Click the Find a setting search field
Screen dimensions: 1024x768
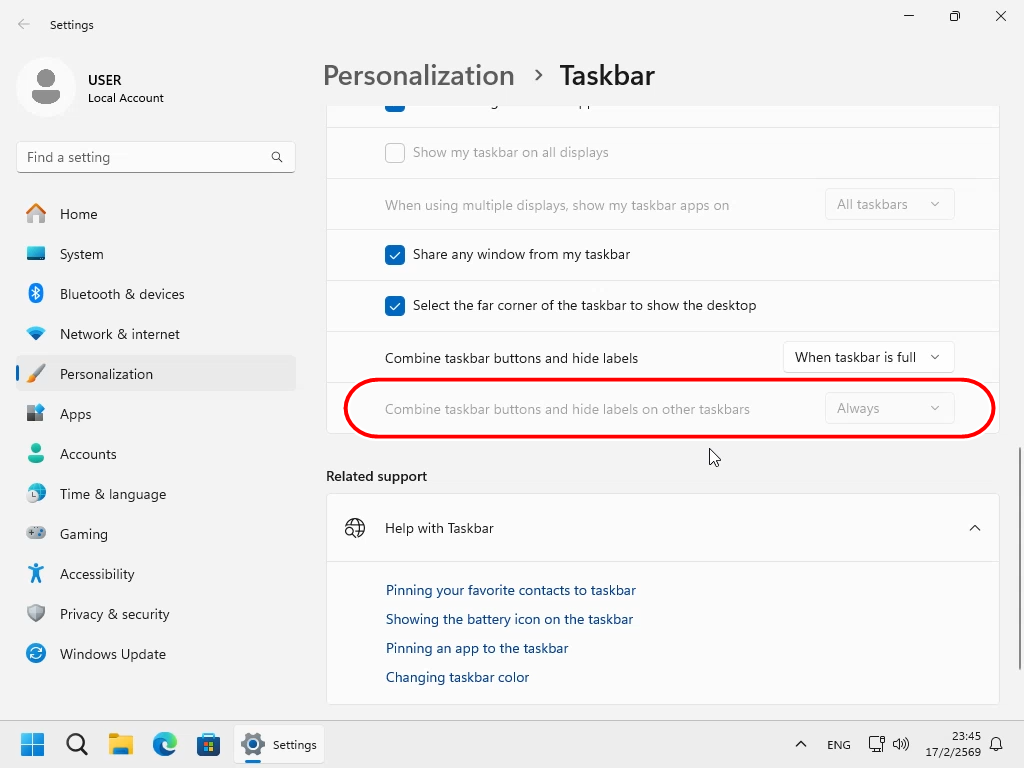[140, 157]
